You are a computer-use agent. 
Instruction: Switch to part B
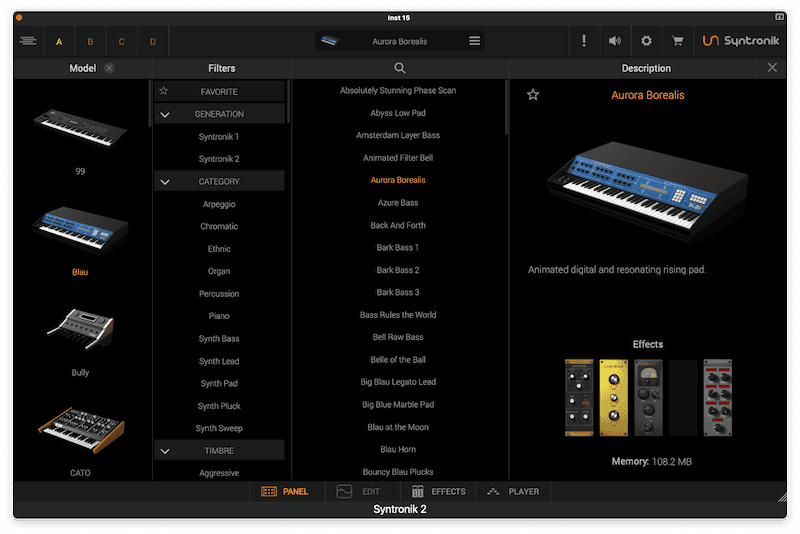[90, 41]
